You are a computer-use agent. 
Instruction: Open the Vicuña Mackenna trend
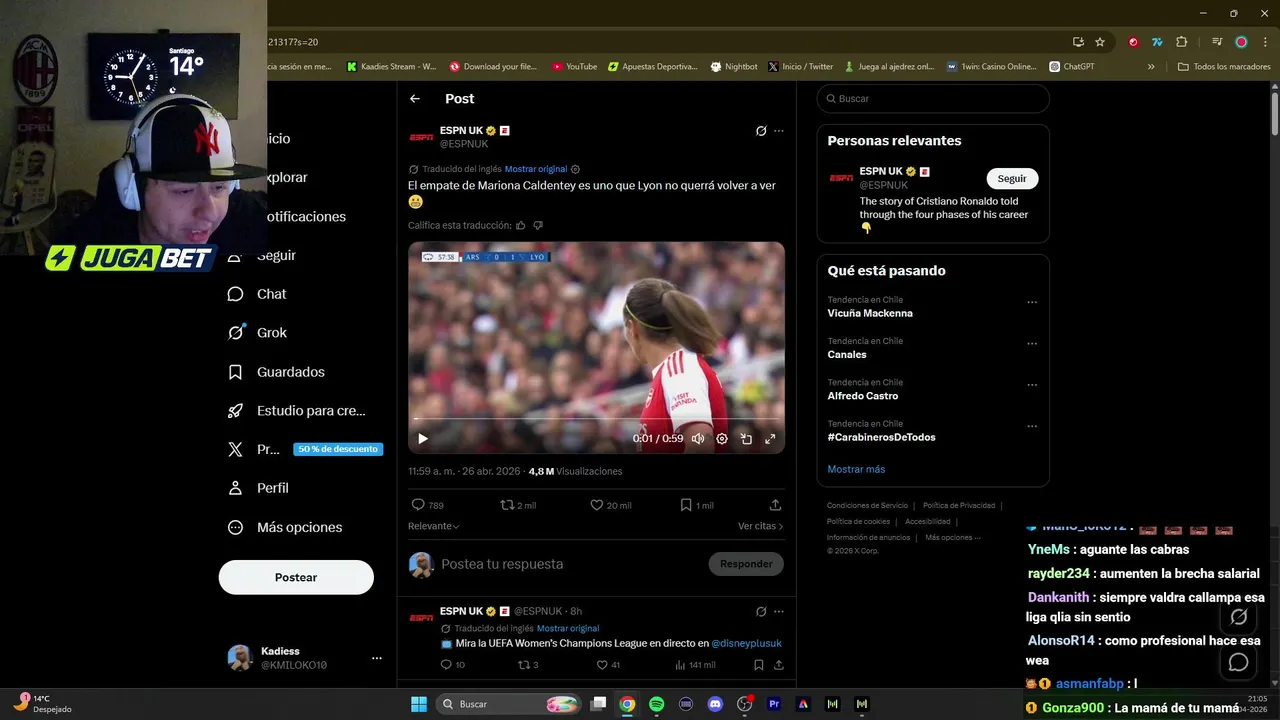[x=870, y=313]
